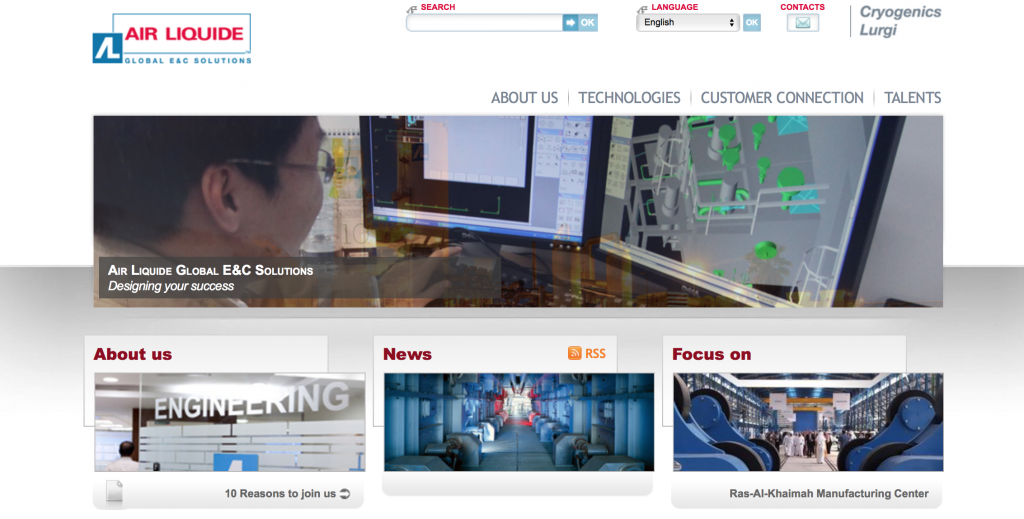Confirm language with the OK button

752,23
